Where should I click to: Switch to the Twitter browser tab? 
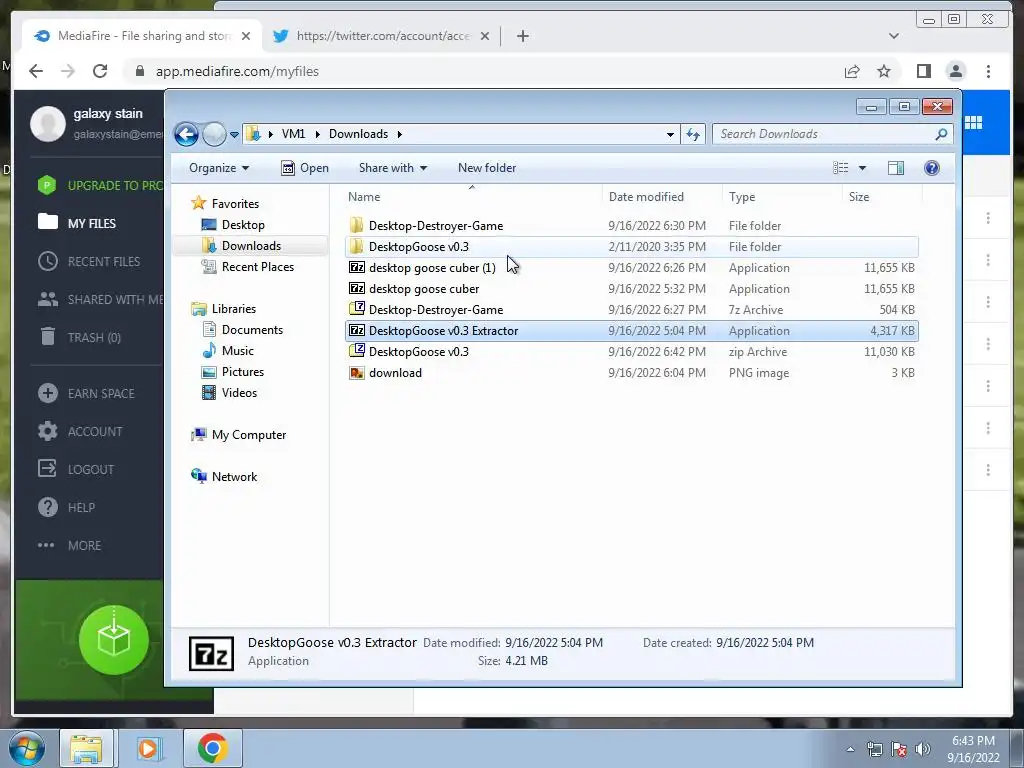(x=382, y=36)
